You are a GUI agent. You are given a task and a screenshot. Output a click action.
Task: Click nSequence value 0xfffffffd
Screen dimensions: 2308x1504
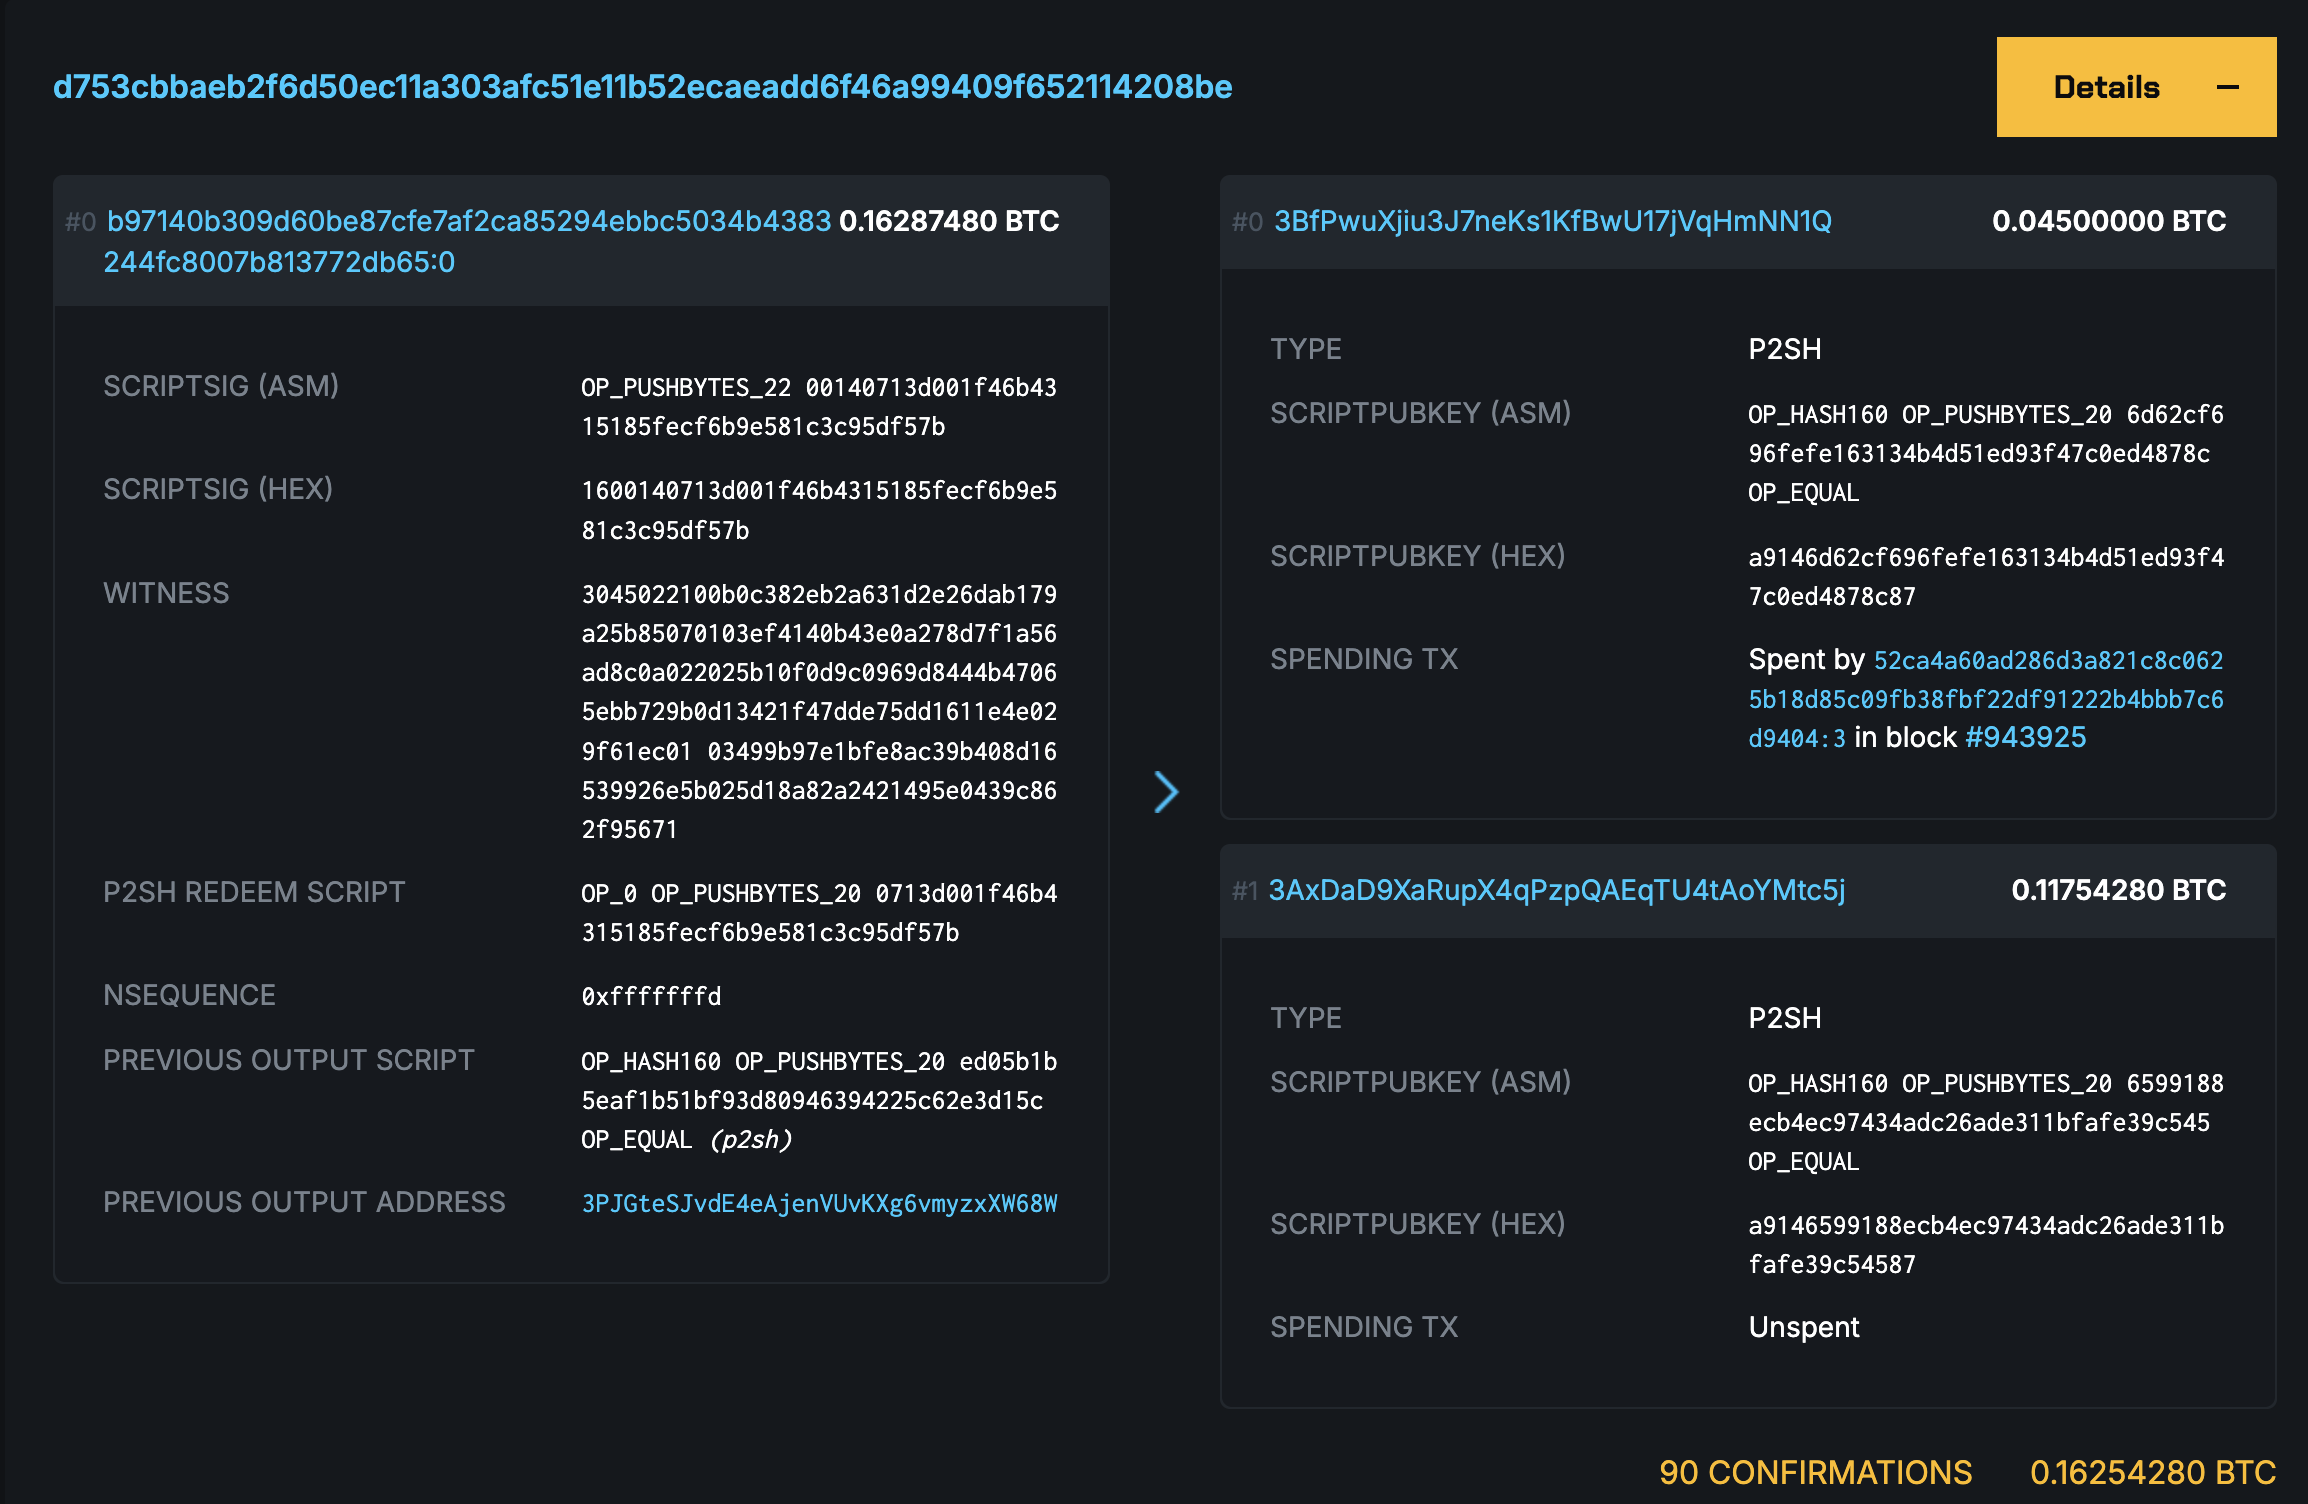tap(651, 996)
